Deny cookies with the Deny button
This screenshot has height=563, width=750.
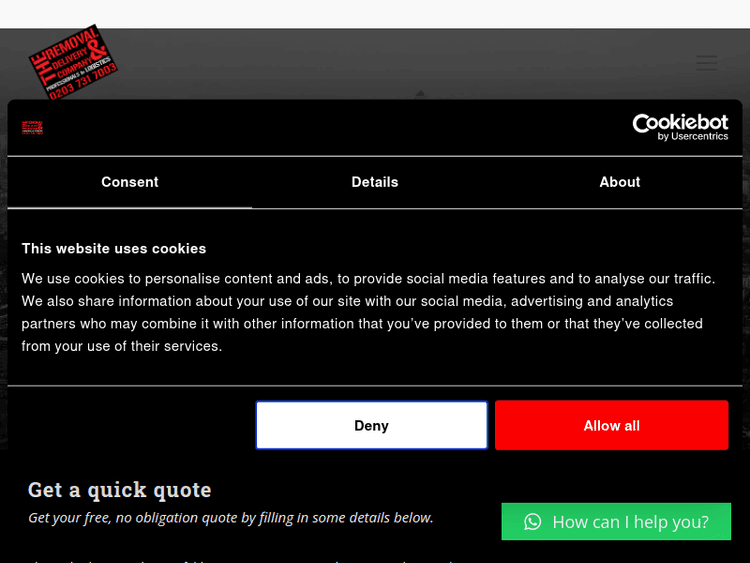(x=371, y=425)
